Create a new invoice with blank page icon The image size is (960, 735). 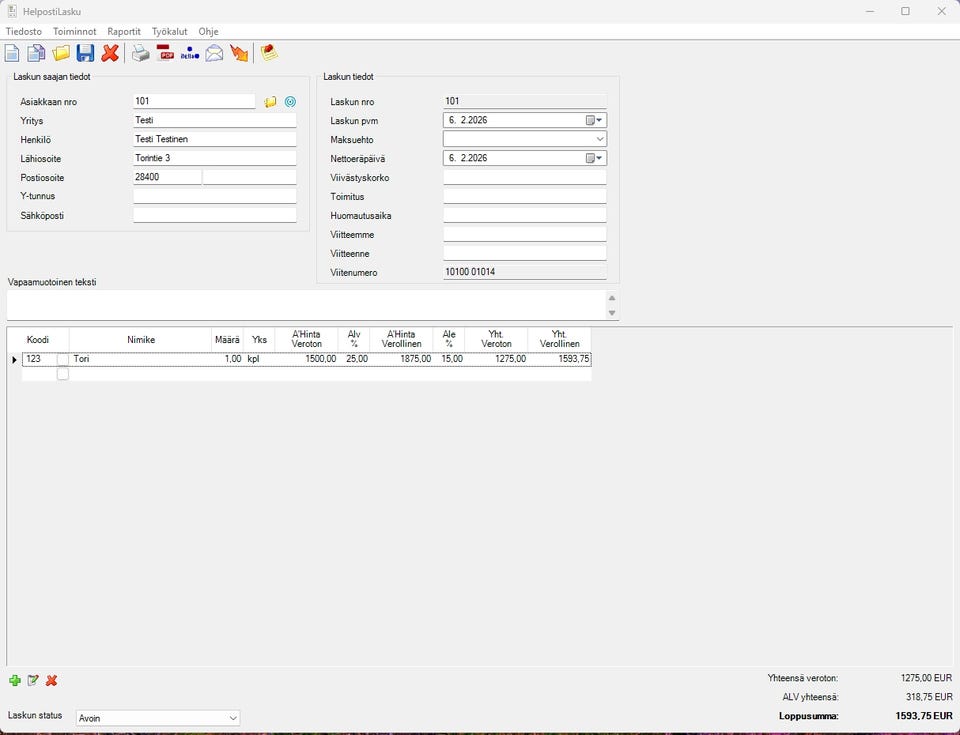(x=12, y=53)
